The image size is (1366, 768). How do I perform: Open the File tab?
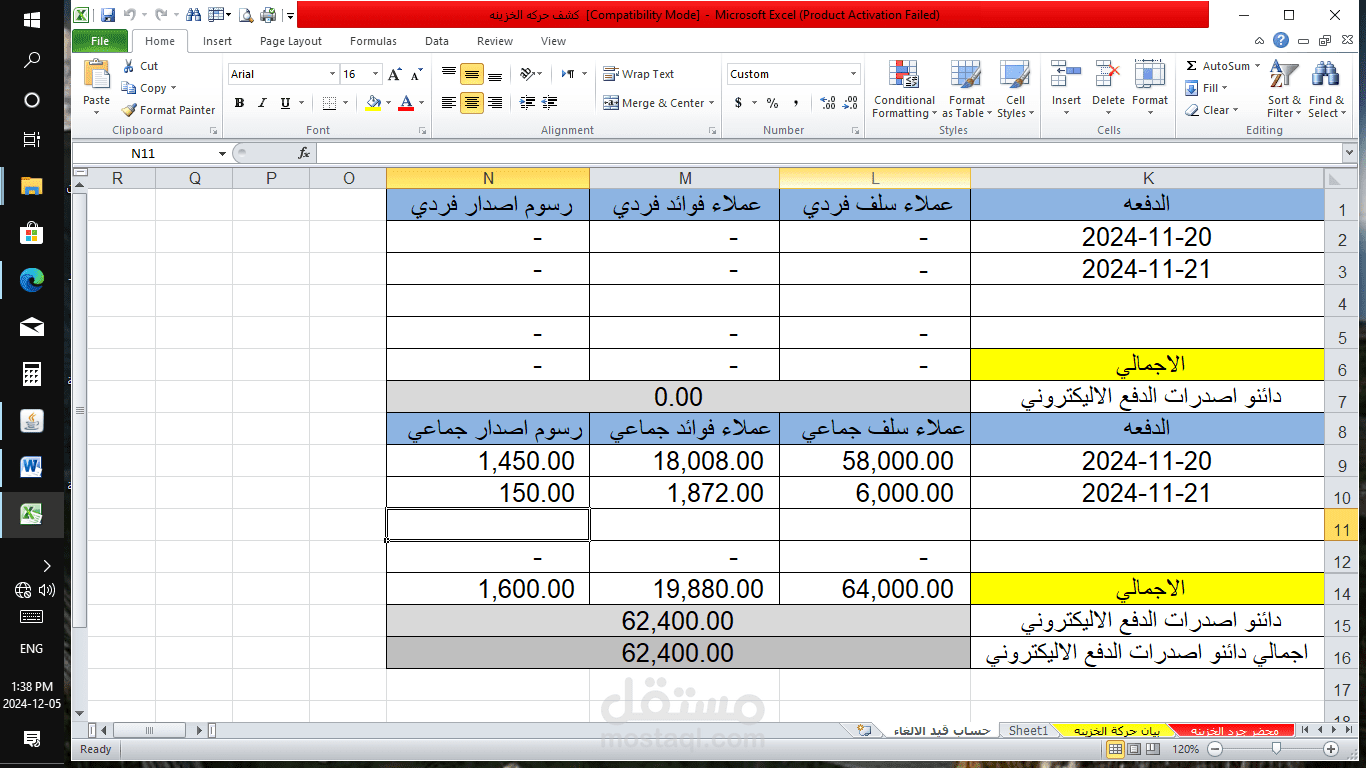click(x=100, y=41)
